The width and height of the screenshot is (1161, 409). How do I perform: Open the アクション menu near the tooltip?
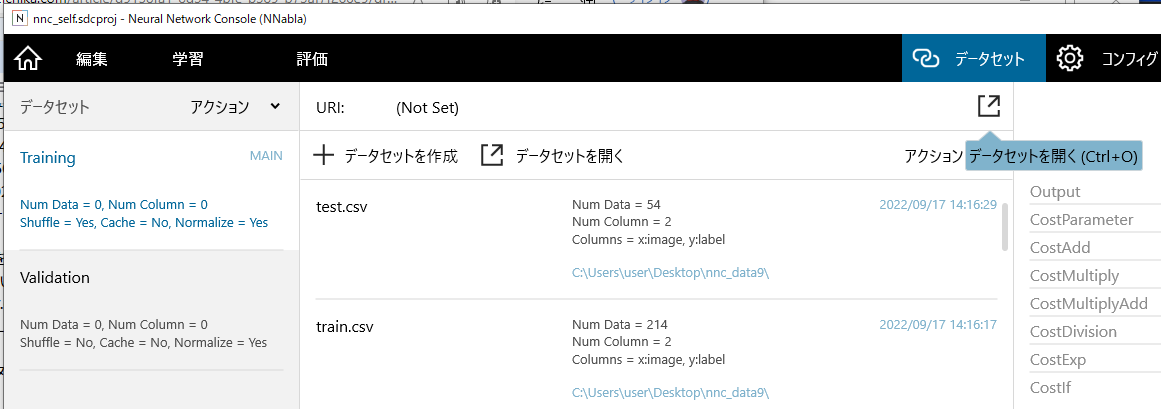(932, 156)
